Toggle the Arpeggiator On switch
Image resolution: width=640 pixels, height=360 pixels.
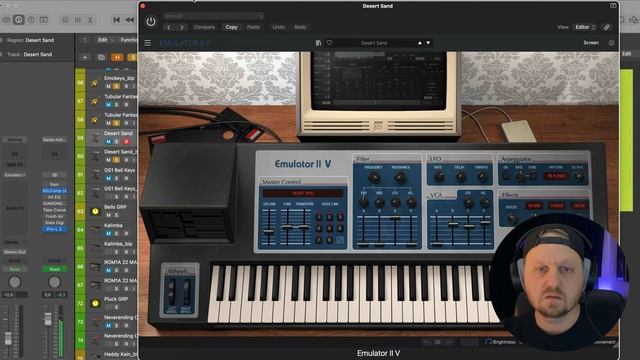point(506,176)
